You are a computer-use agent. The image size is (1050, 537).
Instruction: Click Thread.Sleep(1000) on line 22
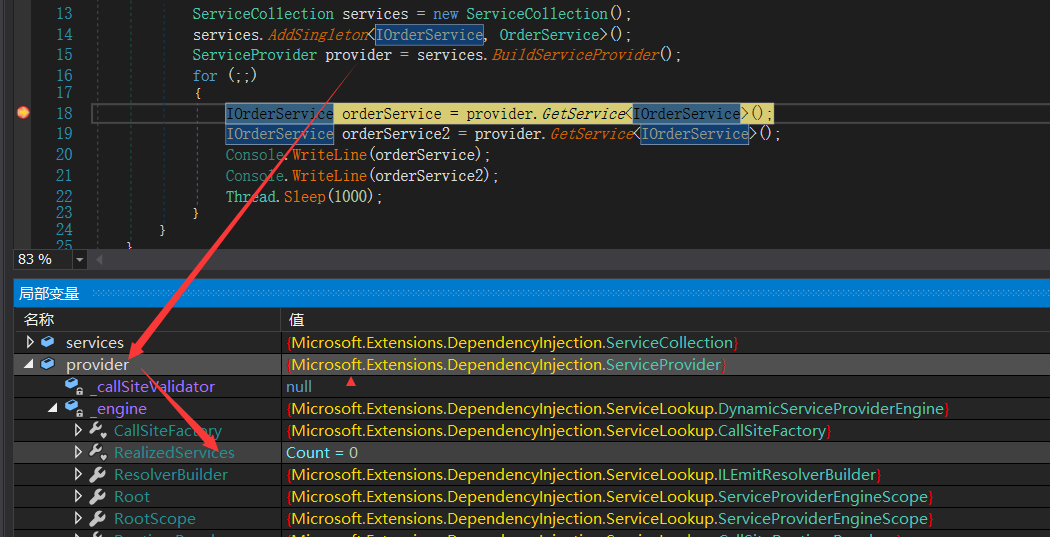coord(304,197)
